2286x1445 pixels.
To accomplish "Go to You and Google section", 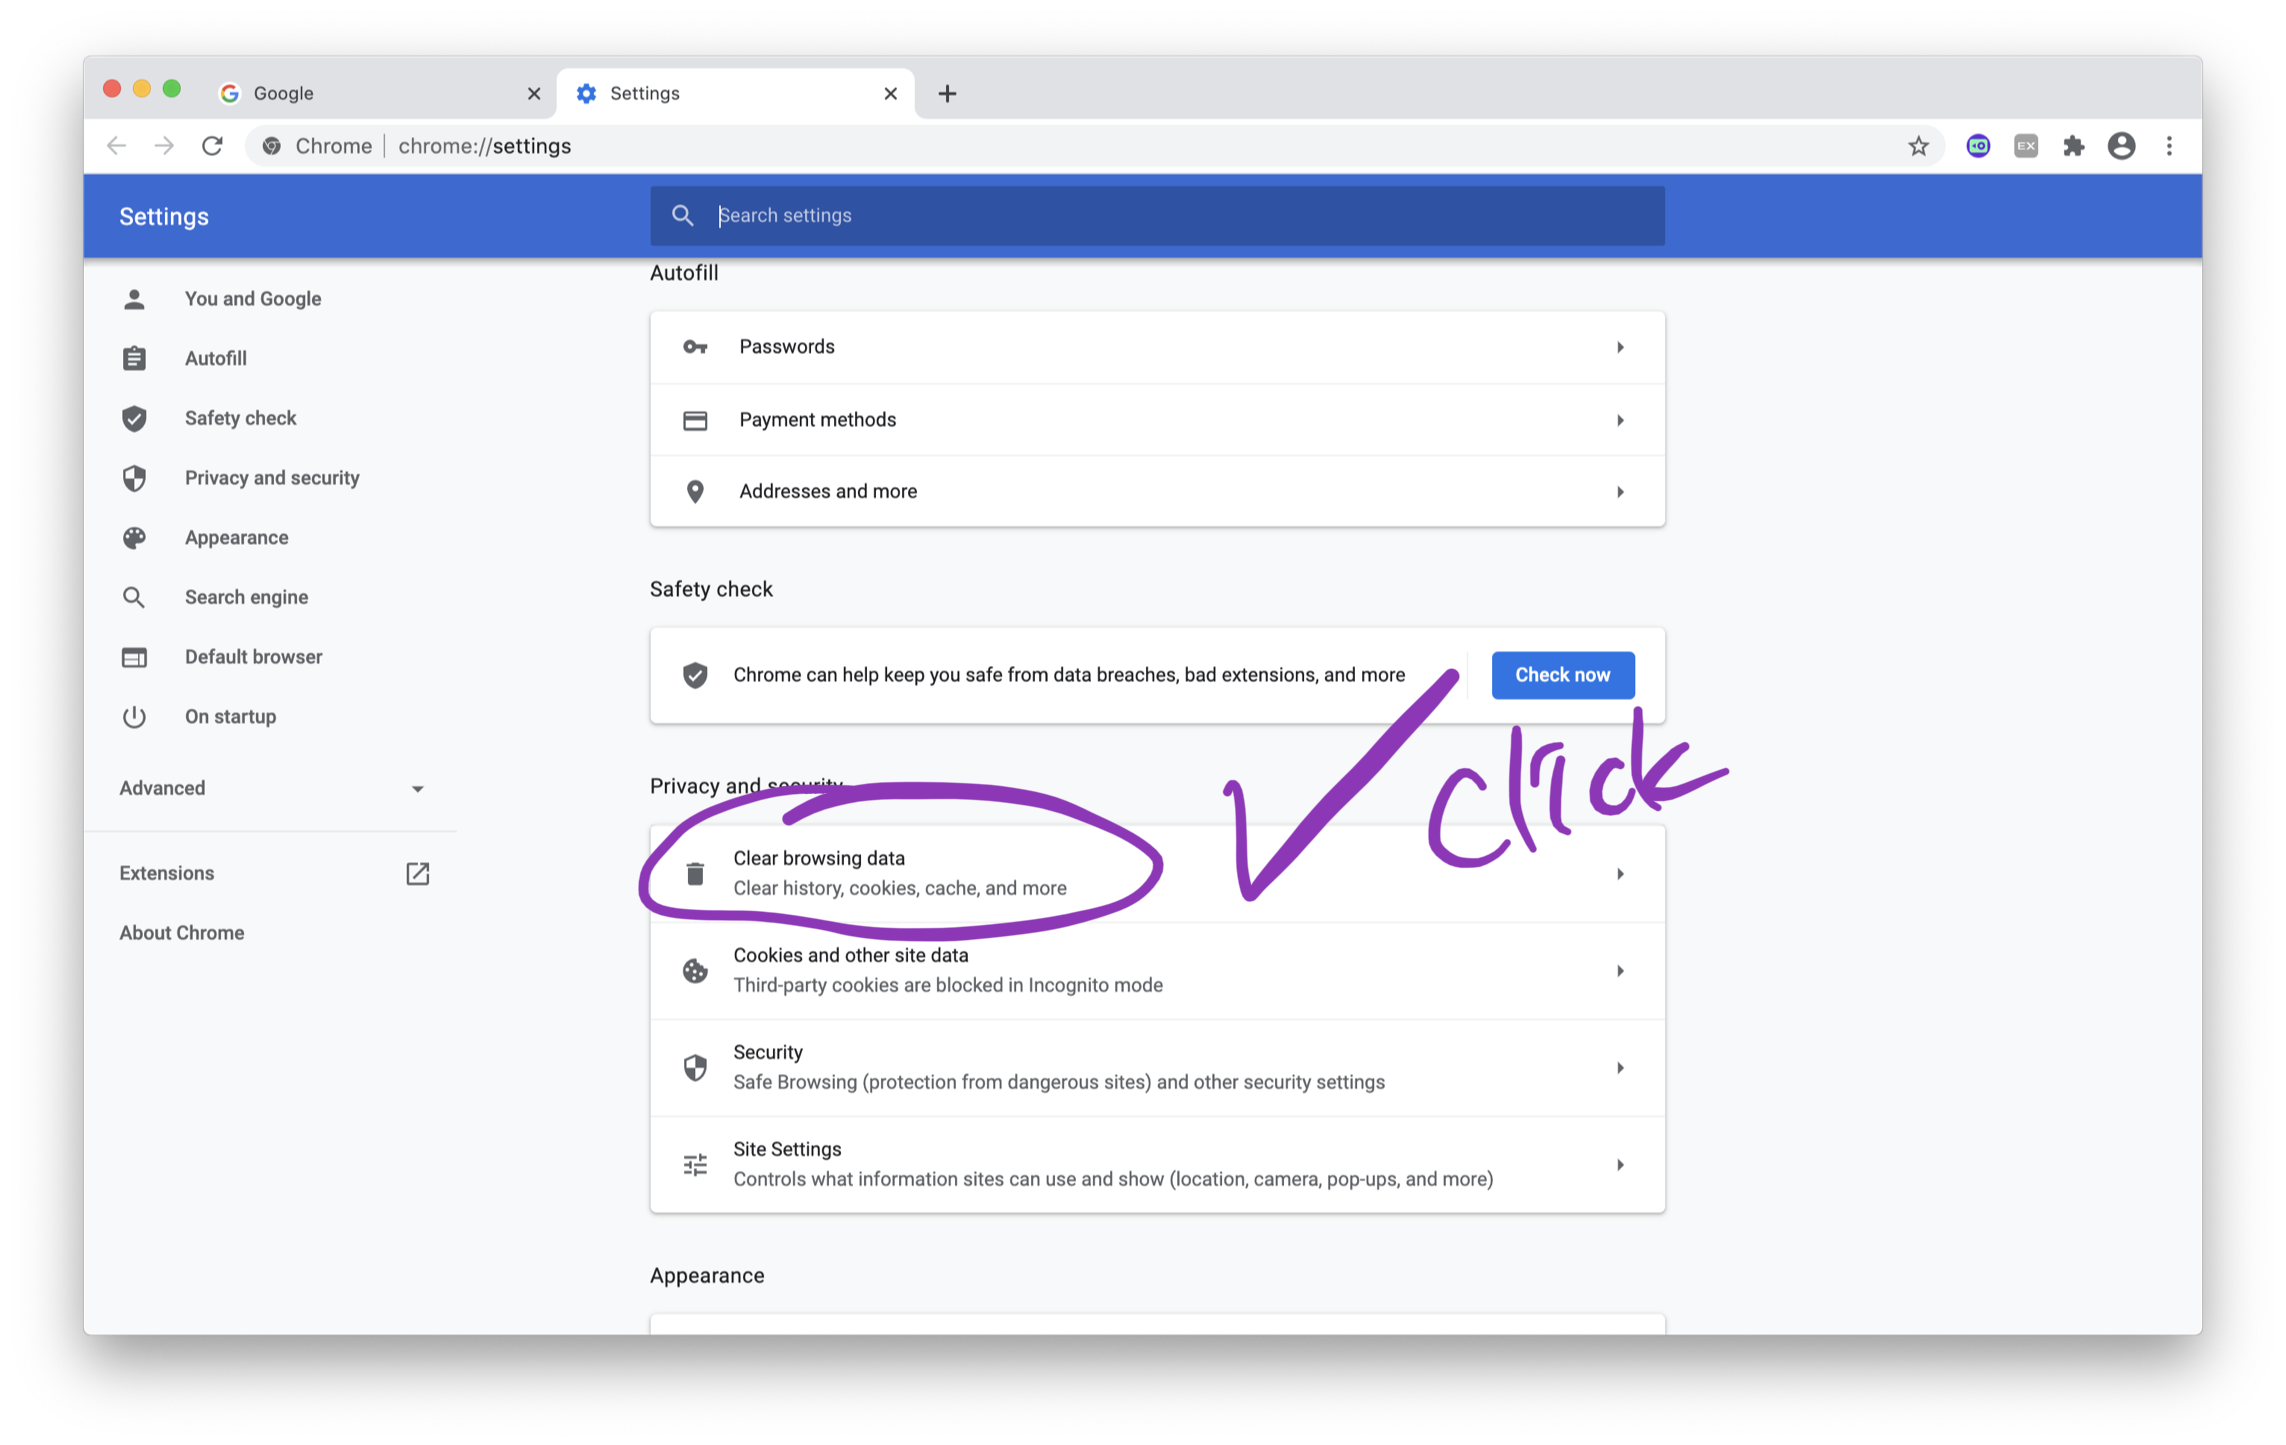I will (252, 299).
